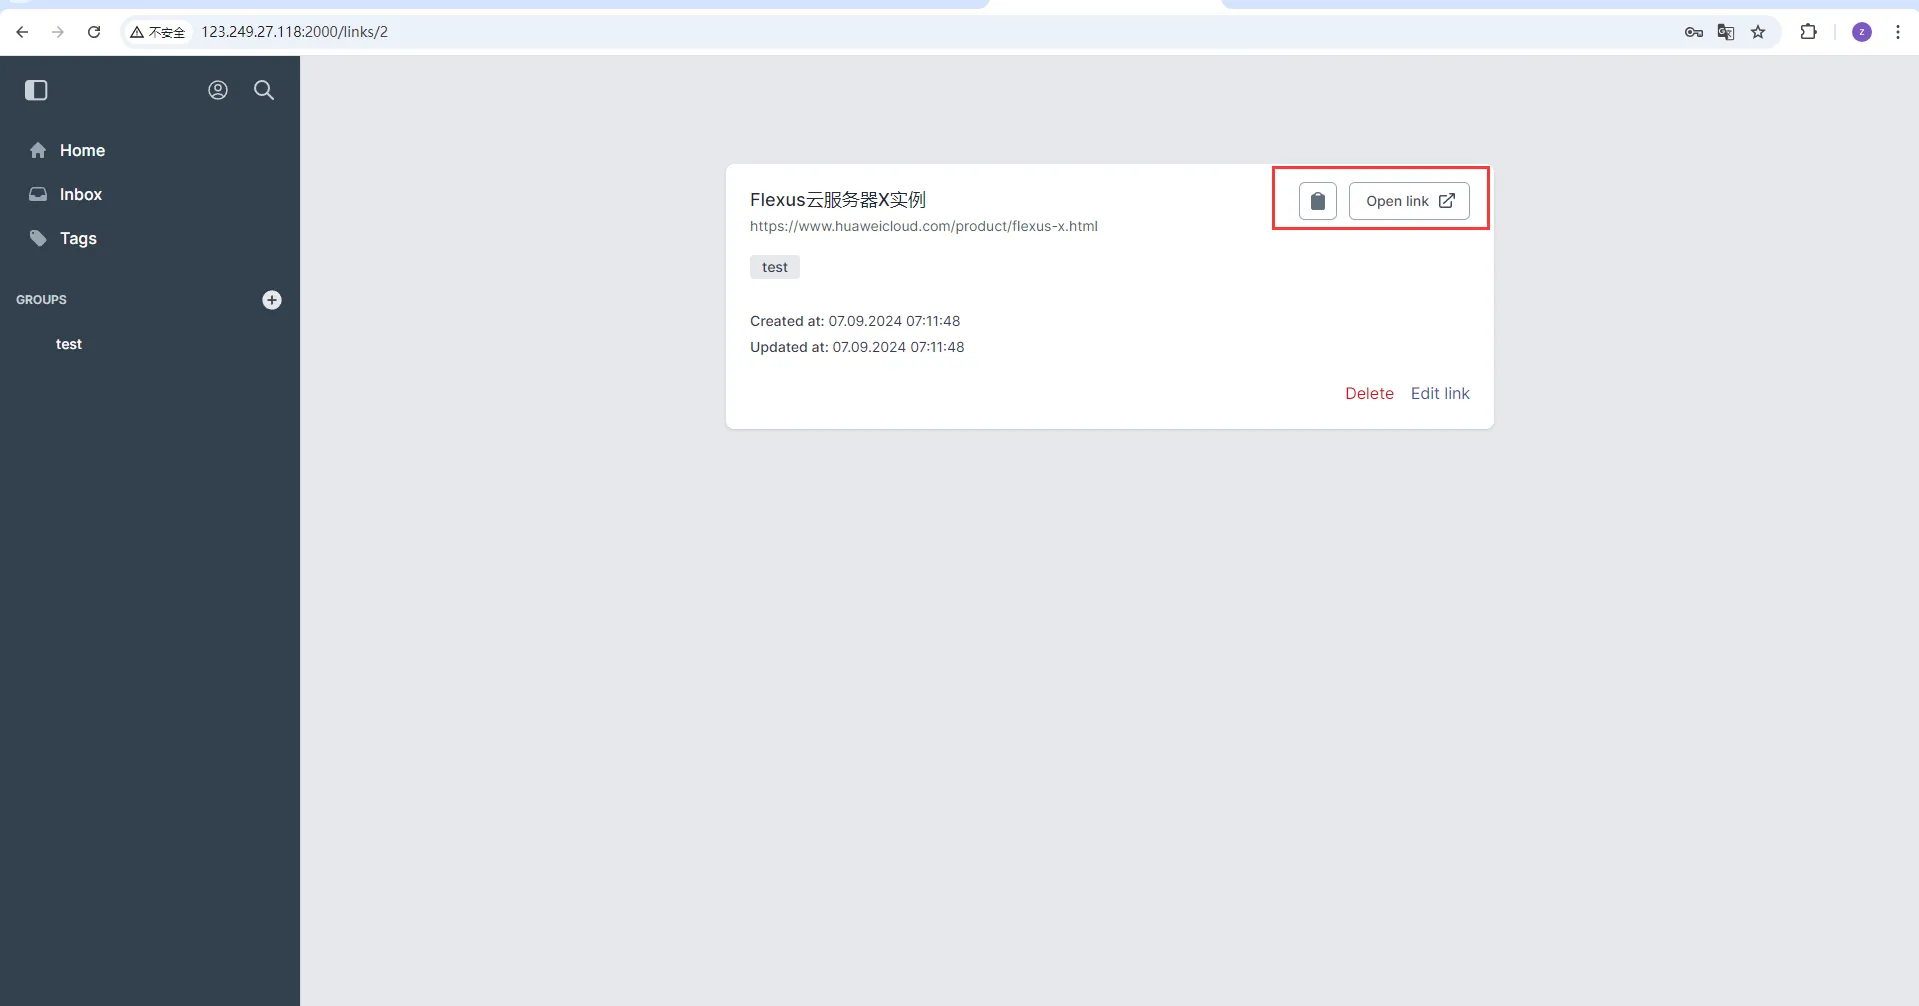Focus the address bar URL
This screenshot has height=1006, width=1919.
point(295,32)
